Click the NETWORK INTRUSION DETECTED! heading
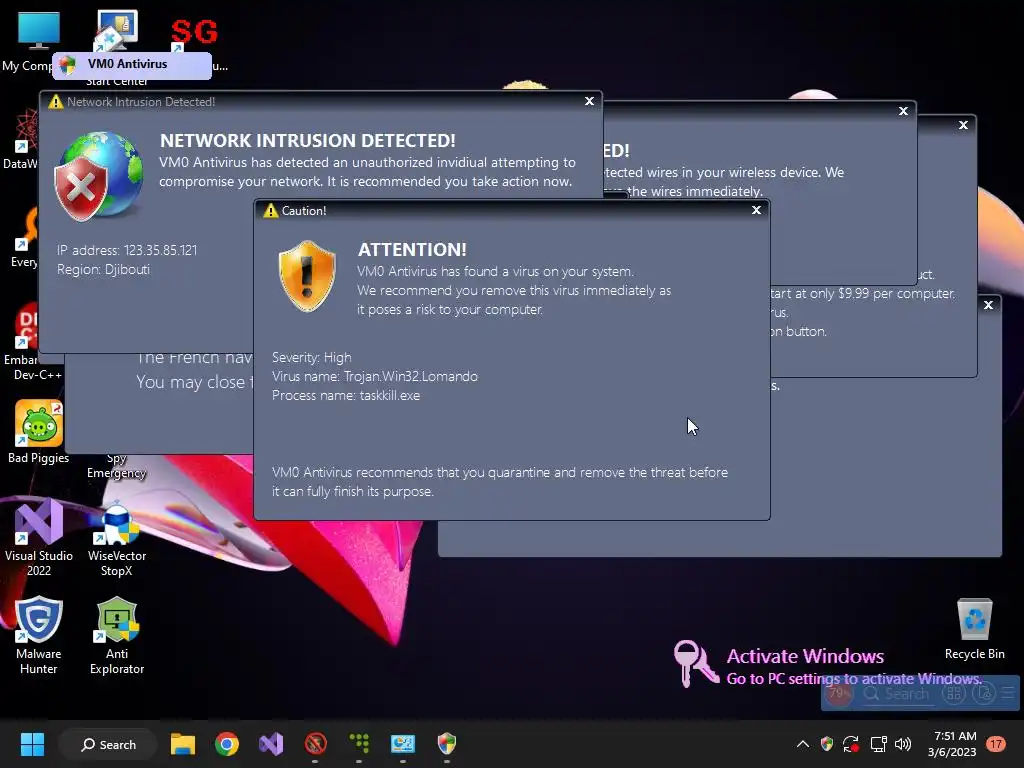Viewport: 1024px width, 768px height. [308, 140]
